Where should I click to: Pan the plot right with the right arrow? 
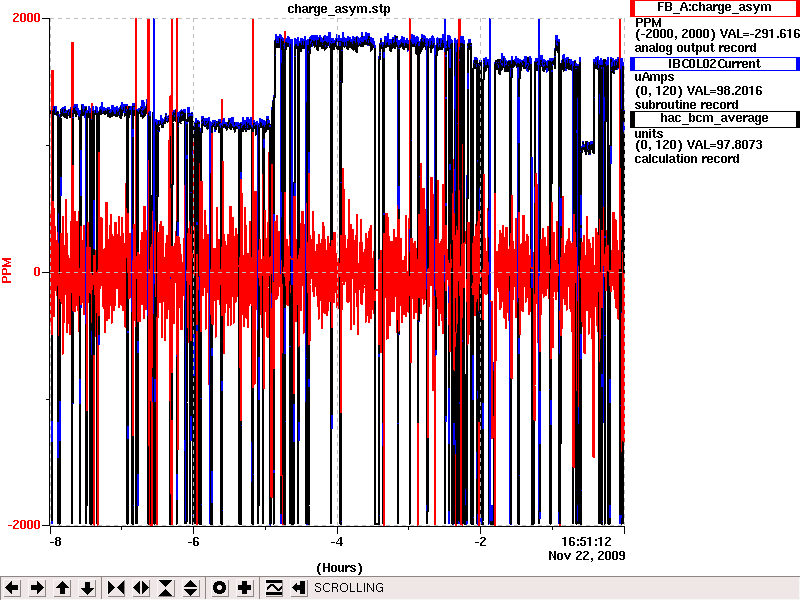37,588
